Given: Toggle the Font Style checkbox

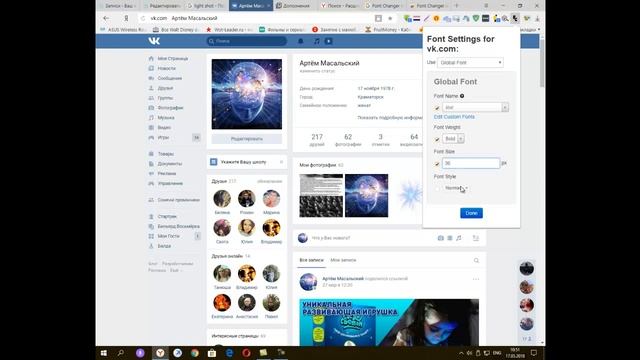Looking at the screenshot, I should (x=437, y=188).
